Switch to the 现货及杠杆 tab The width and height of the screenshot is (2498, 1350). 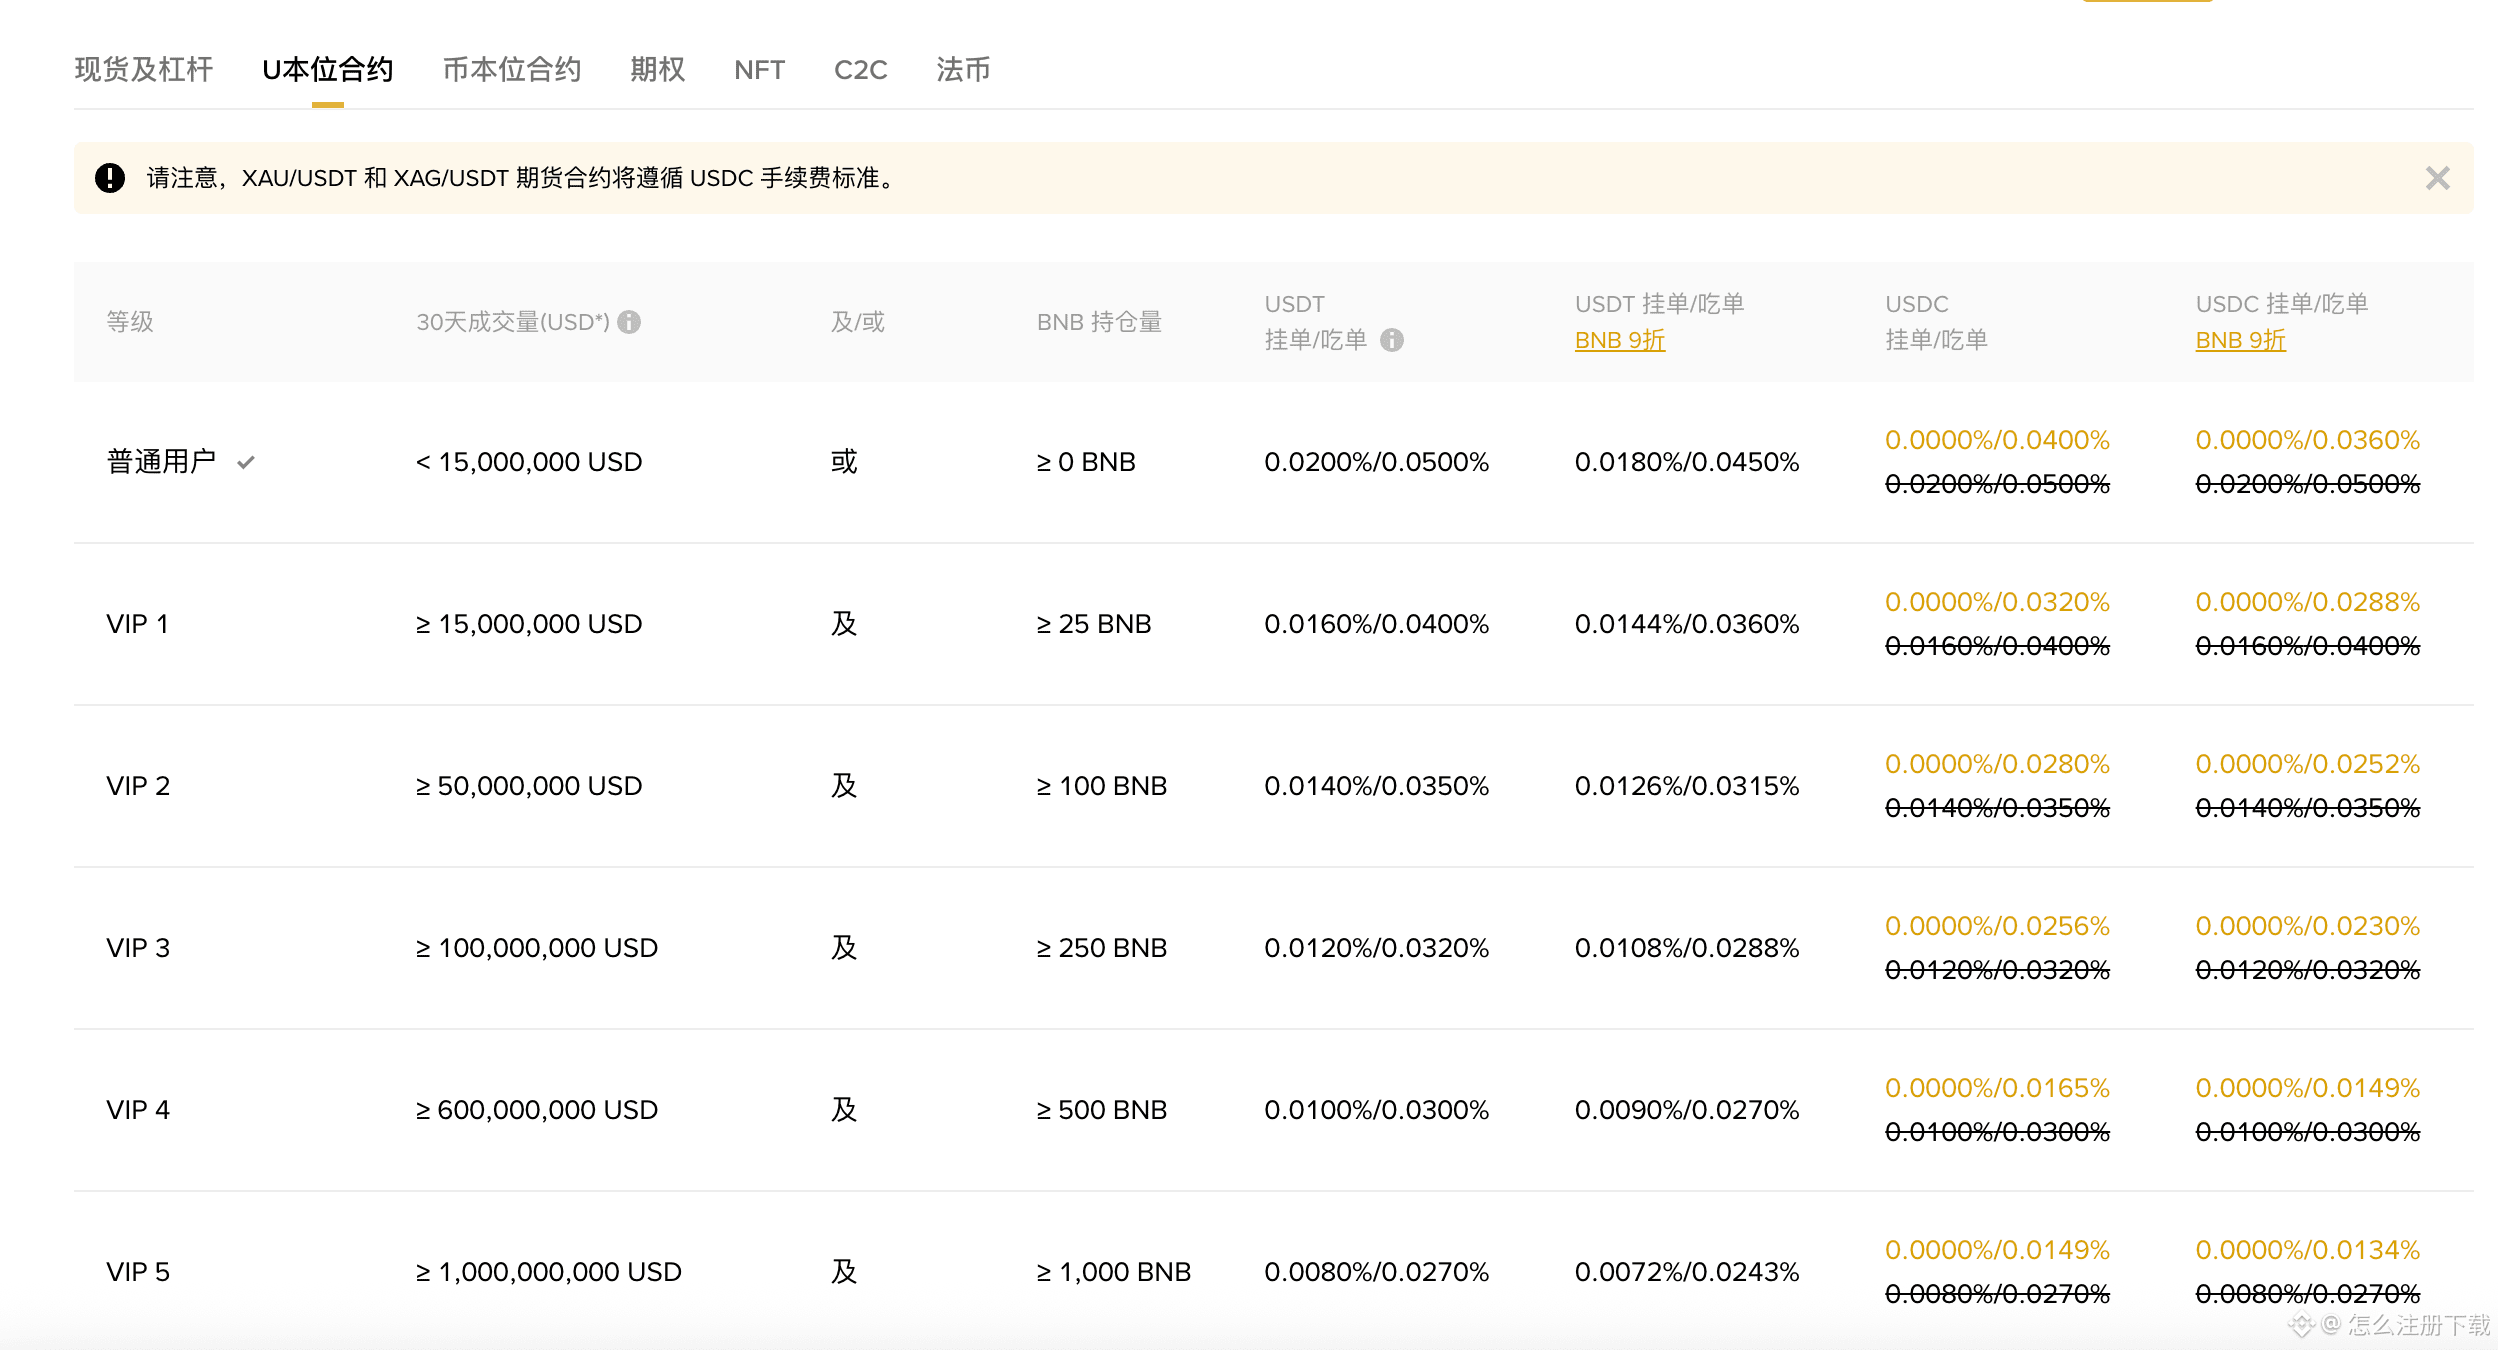(142, 69)
